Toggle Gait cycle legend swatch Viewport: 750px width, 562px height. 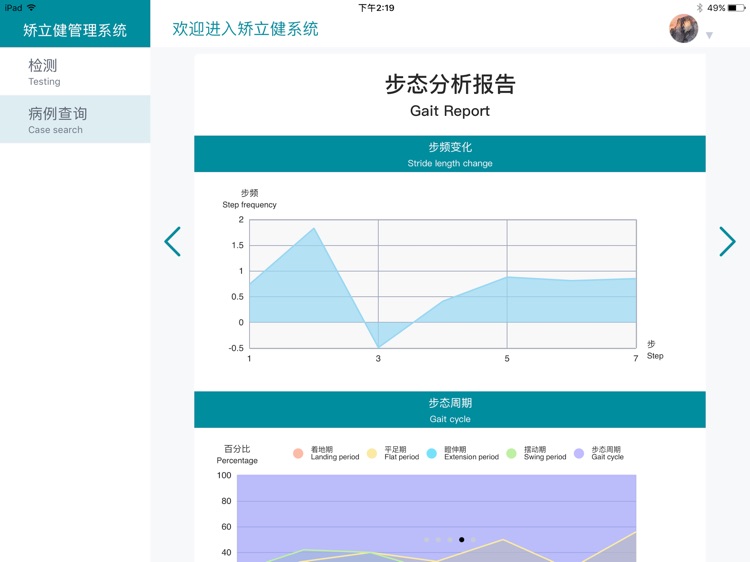579,453
